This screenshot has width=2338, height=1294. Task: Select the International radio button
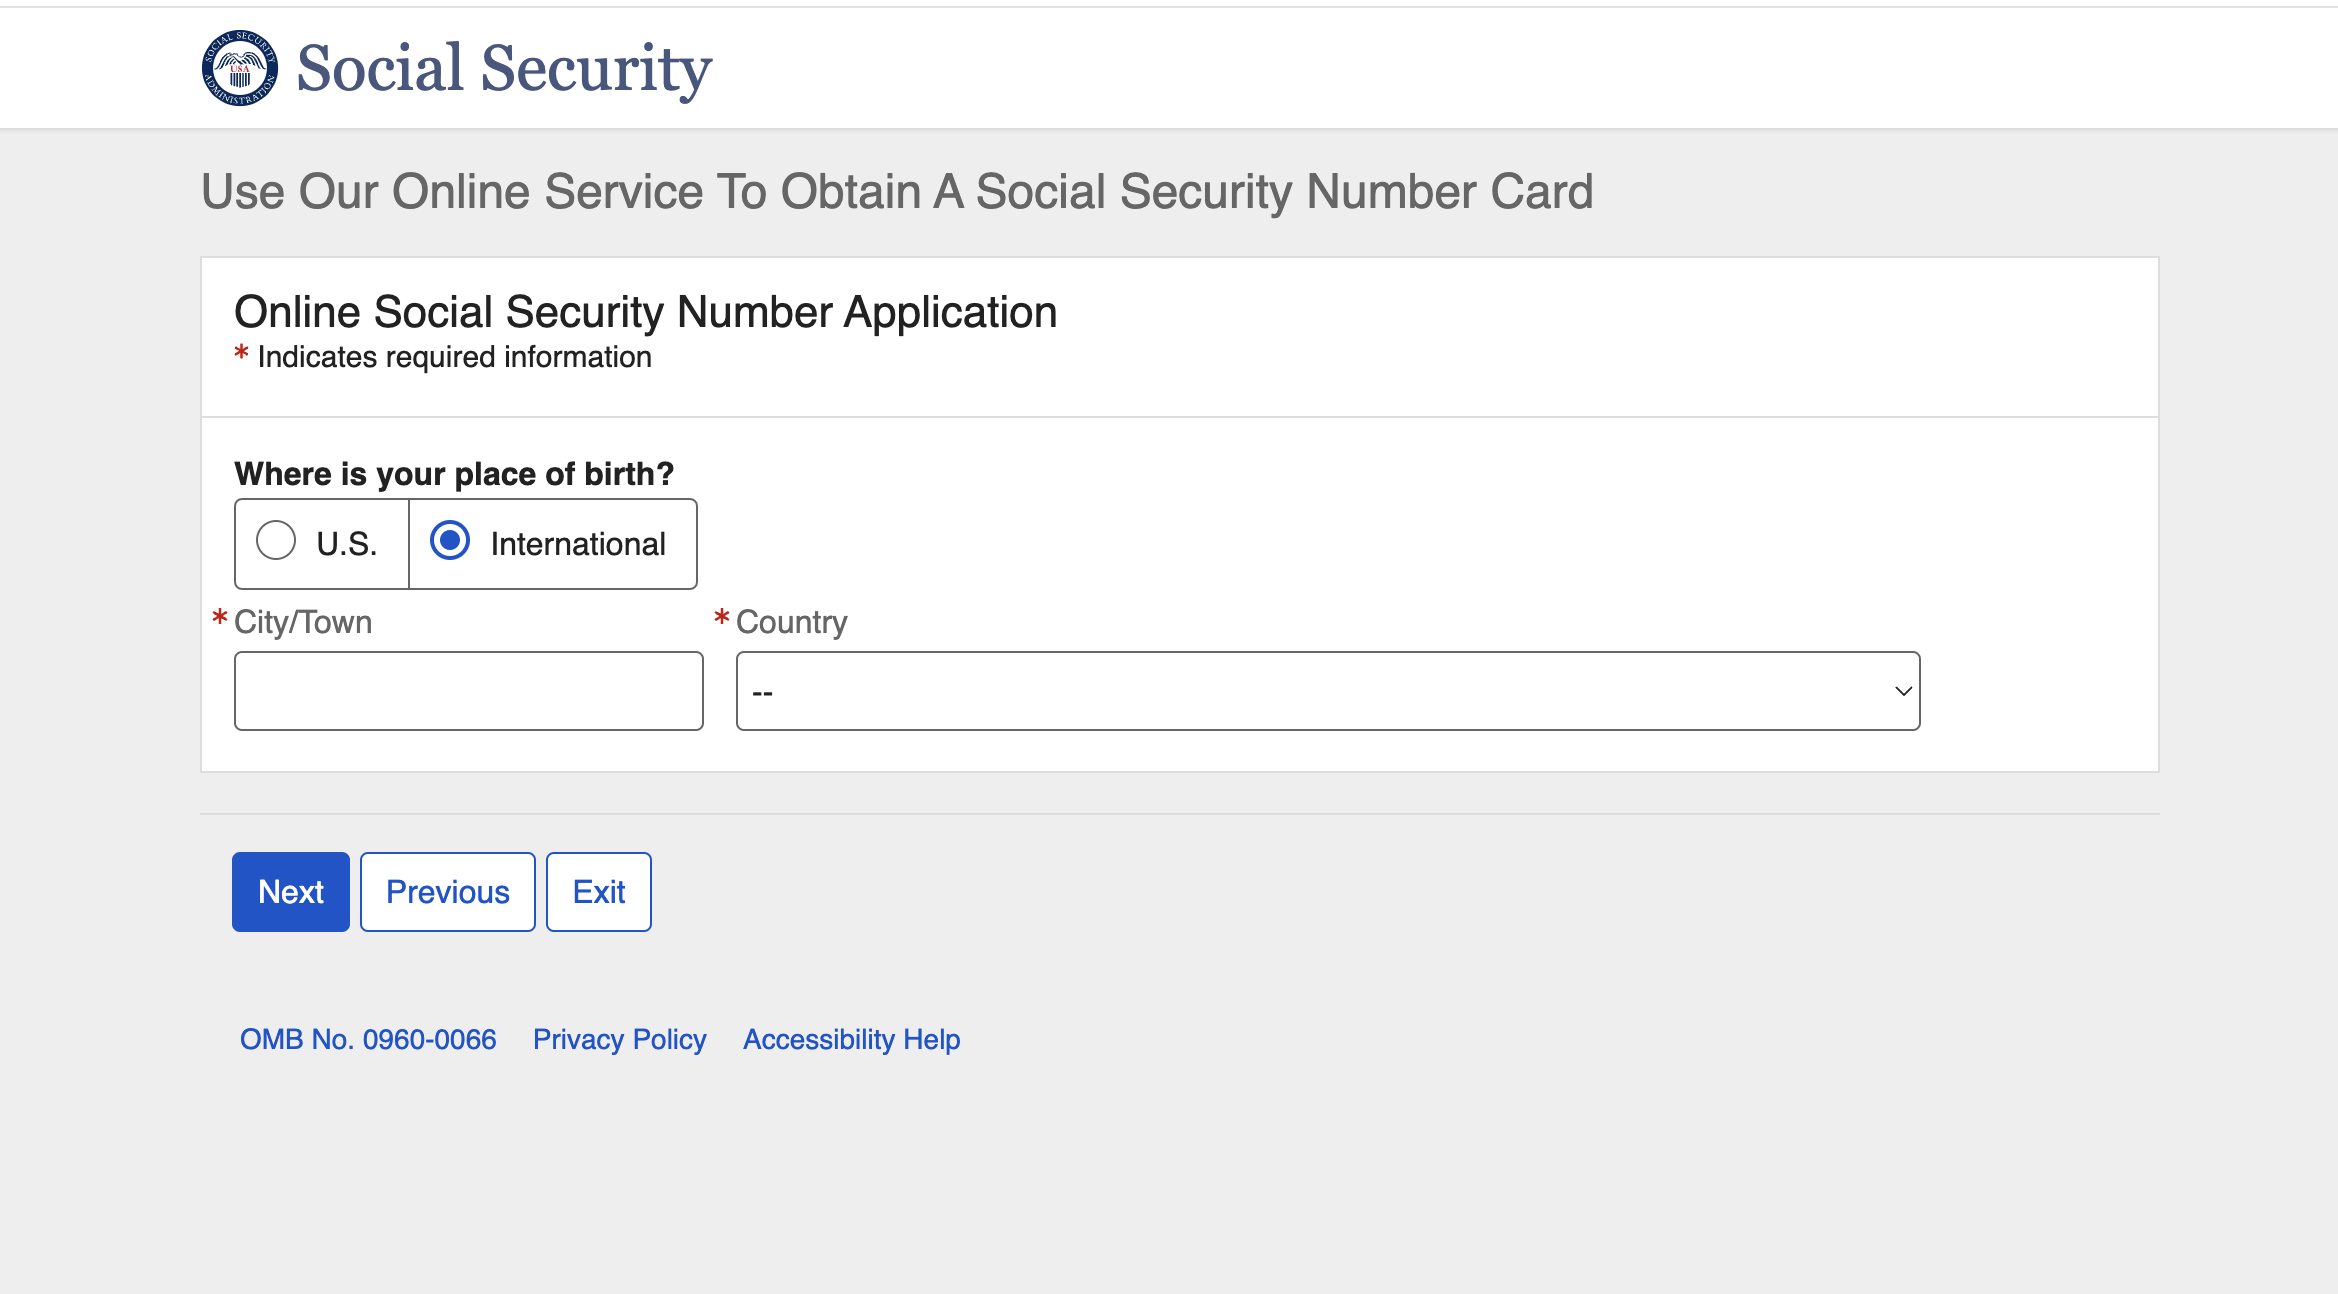coord(450,540)
